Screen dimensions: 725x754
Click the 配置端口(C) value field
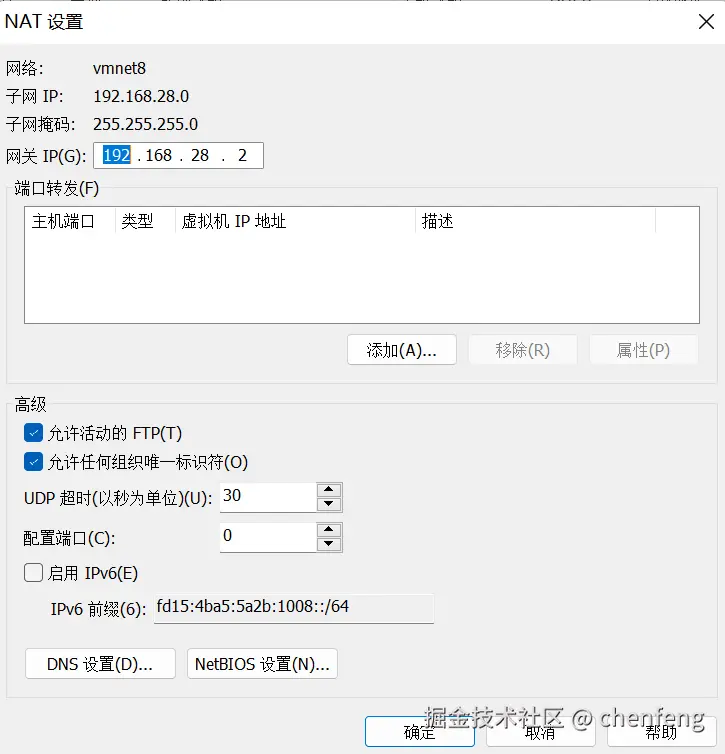point(268,537)
